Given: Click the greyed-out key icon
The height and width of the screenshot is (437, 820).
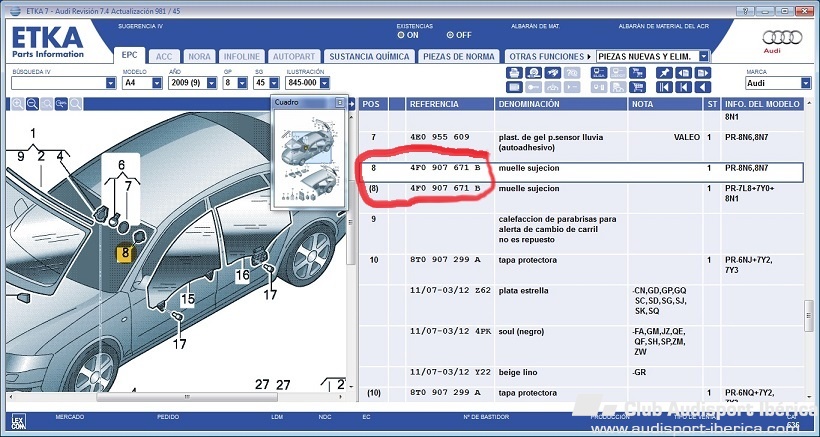Looking at the screenshot, I should 533,87.
